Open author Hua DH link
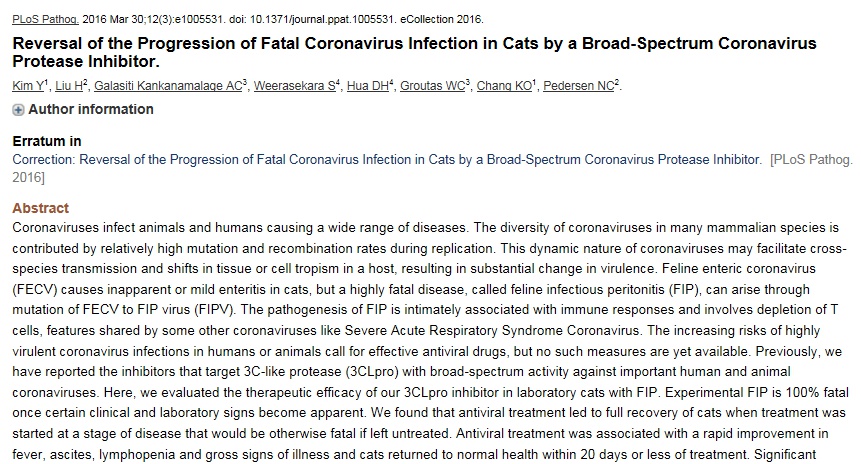The height and width of the screenshot is (464, 861). tap(367, 86)
